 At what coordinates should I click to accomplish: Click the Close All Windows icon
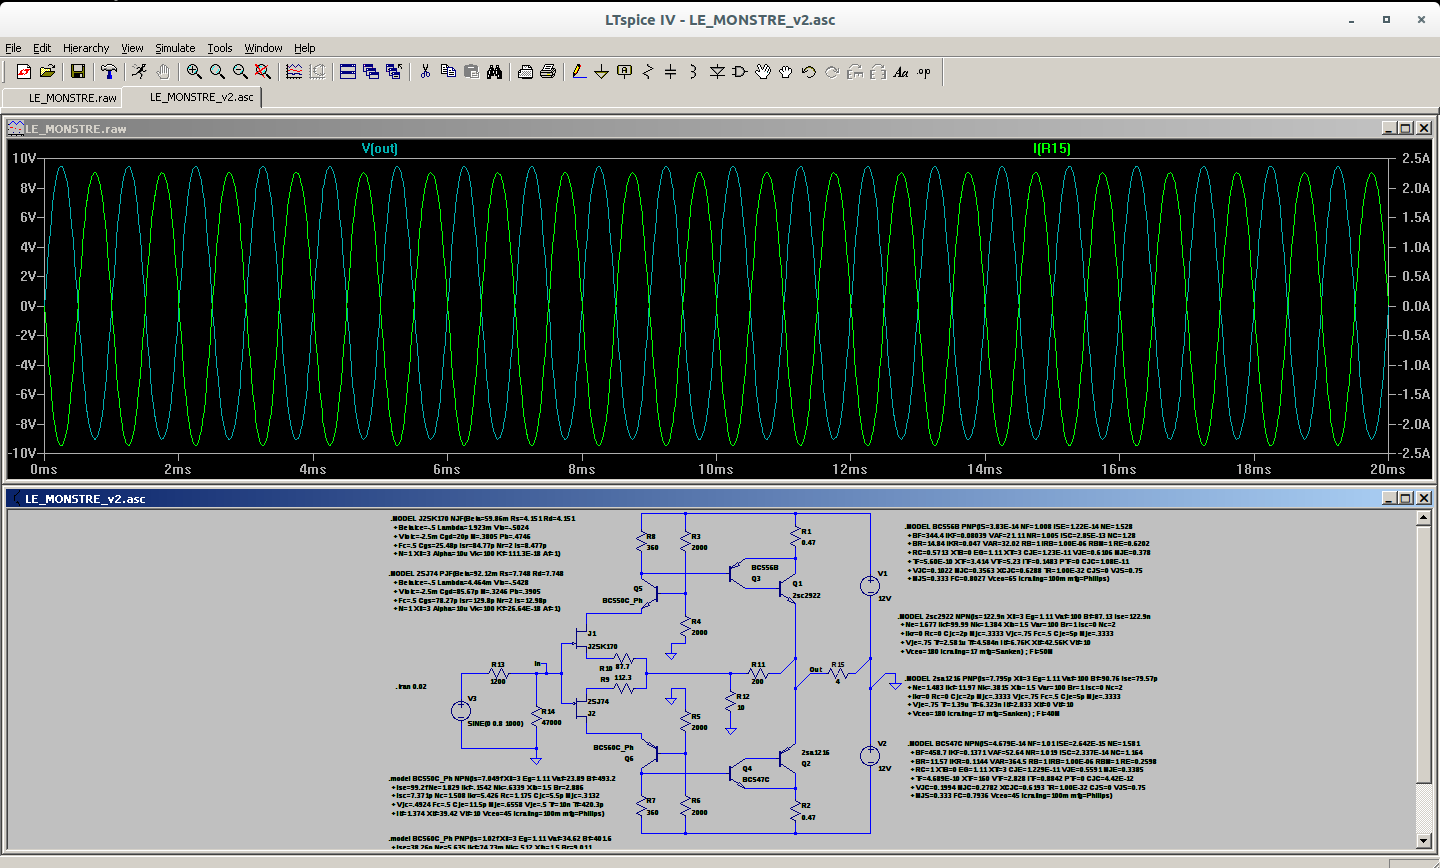pyautogui.click(x=394, y=71)
